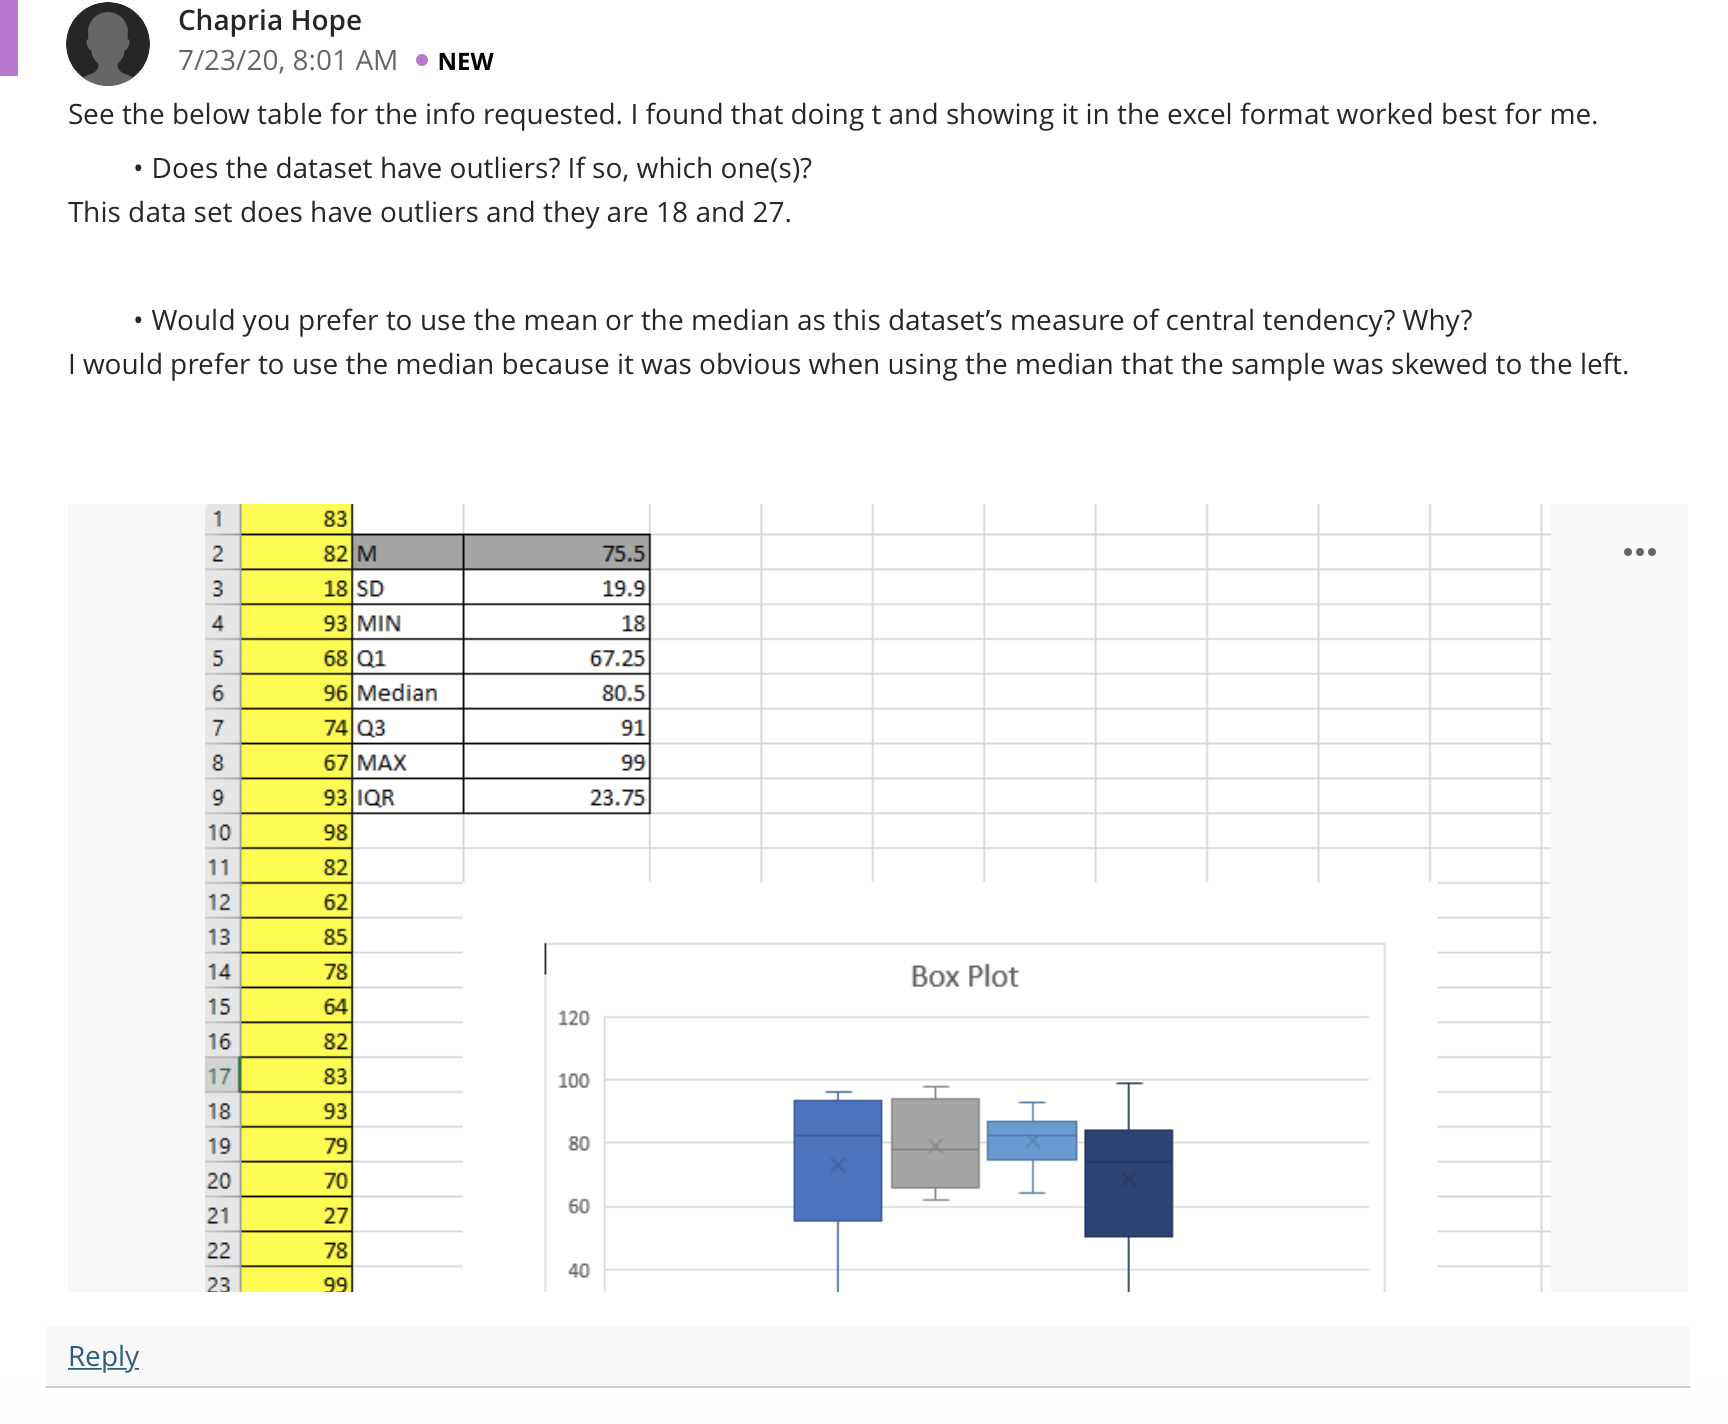
Task: Click Chapria Hope's profile avatar
Action: (108, 44)
